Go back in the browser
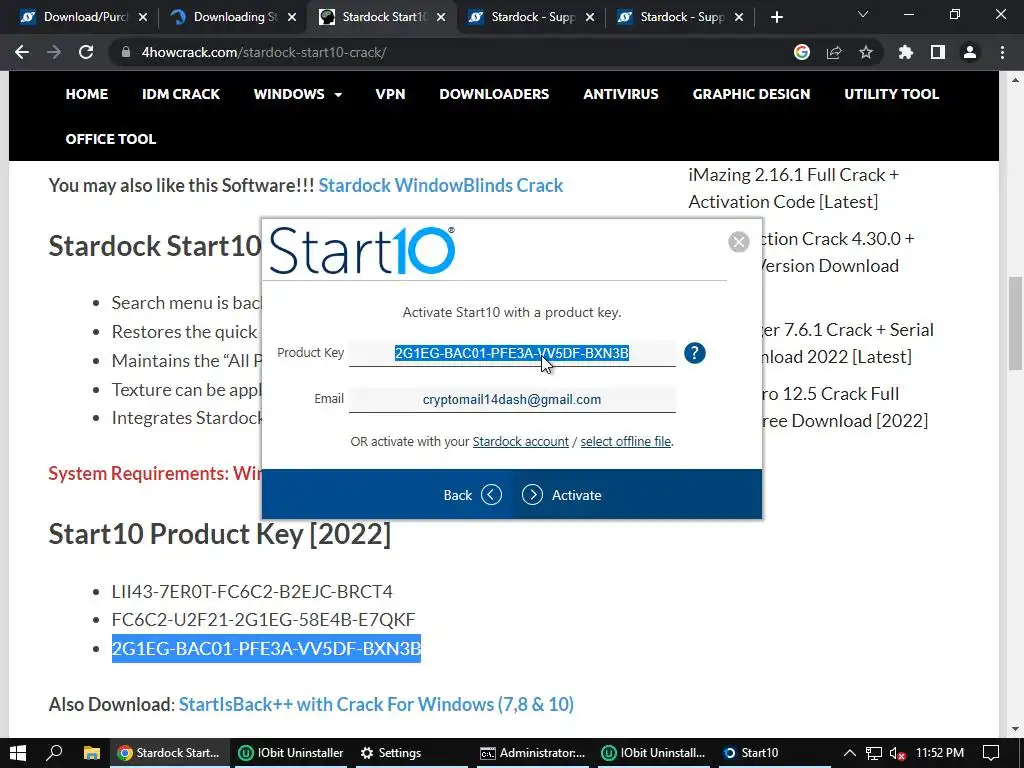The height and width of the screenshot is (768, 1024). [x=22, y=52]
